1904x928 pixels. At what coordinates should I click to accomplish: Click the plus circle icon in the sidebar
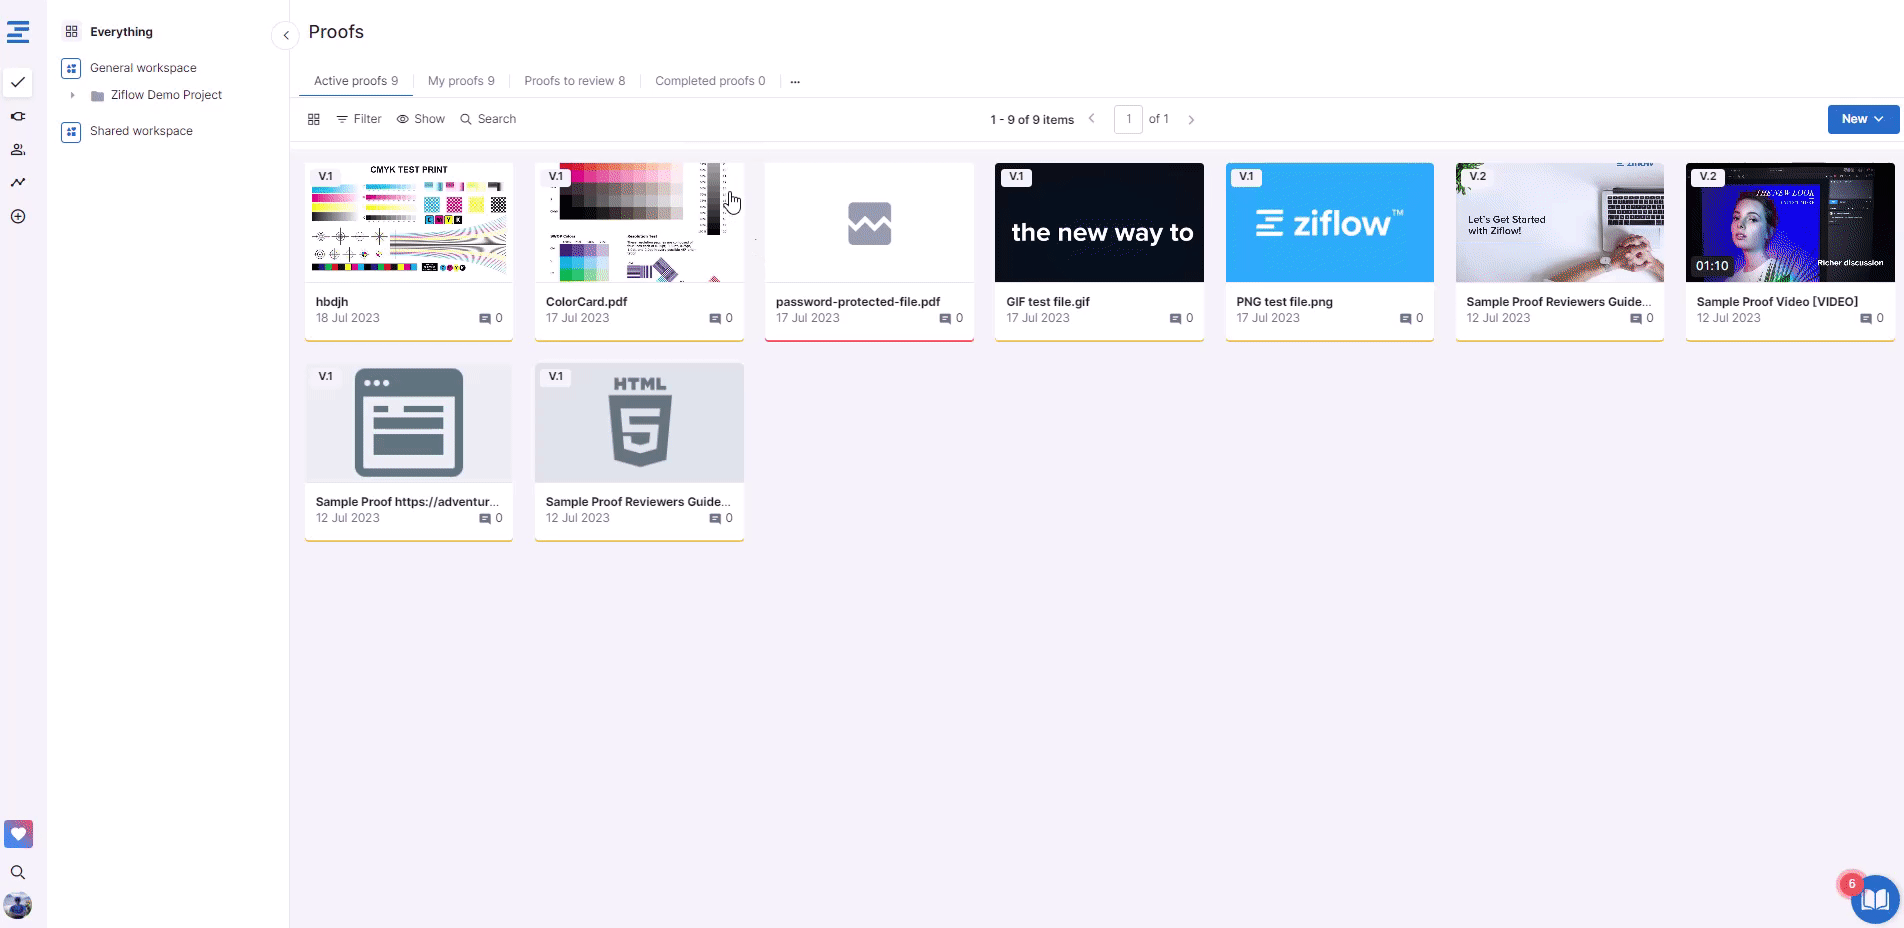[18, 216]
